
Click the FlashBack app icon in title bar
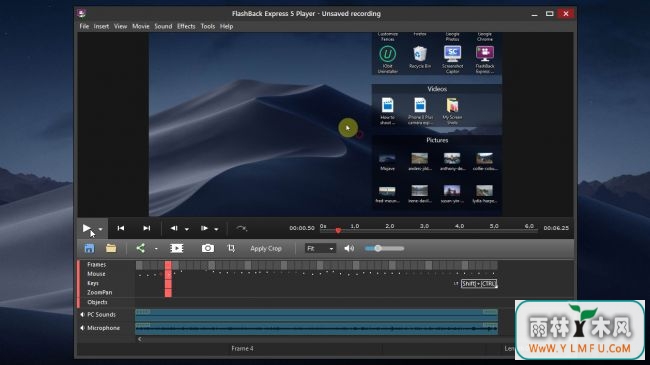(82, 13)
